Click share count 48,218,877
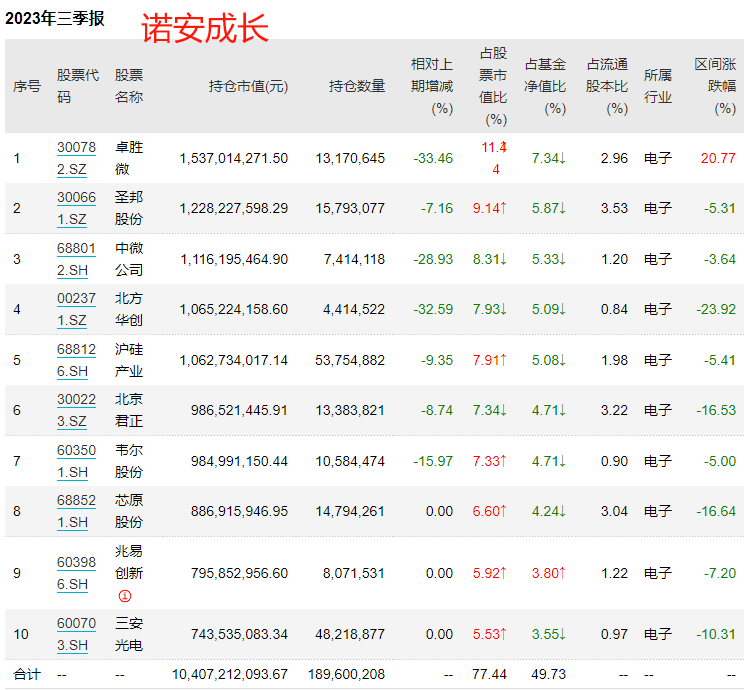Viewport: 744px width, 690px height. click(350, 634)
